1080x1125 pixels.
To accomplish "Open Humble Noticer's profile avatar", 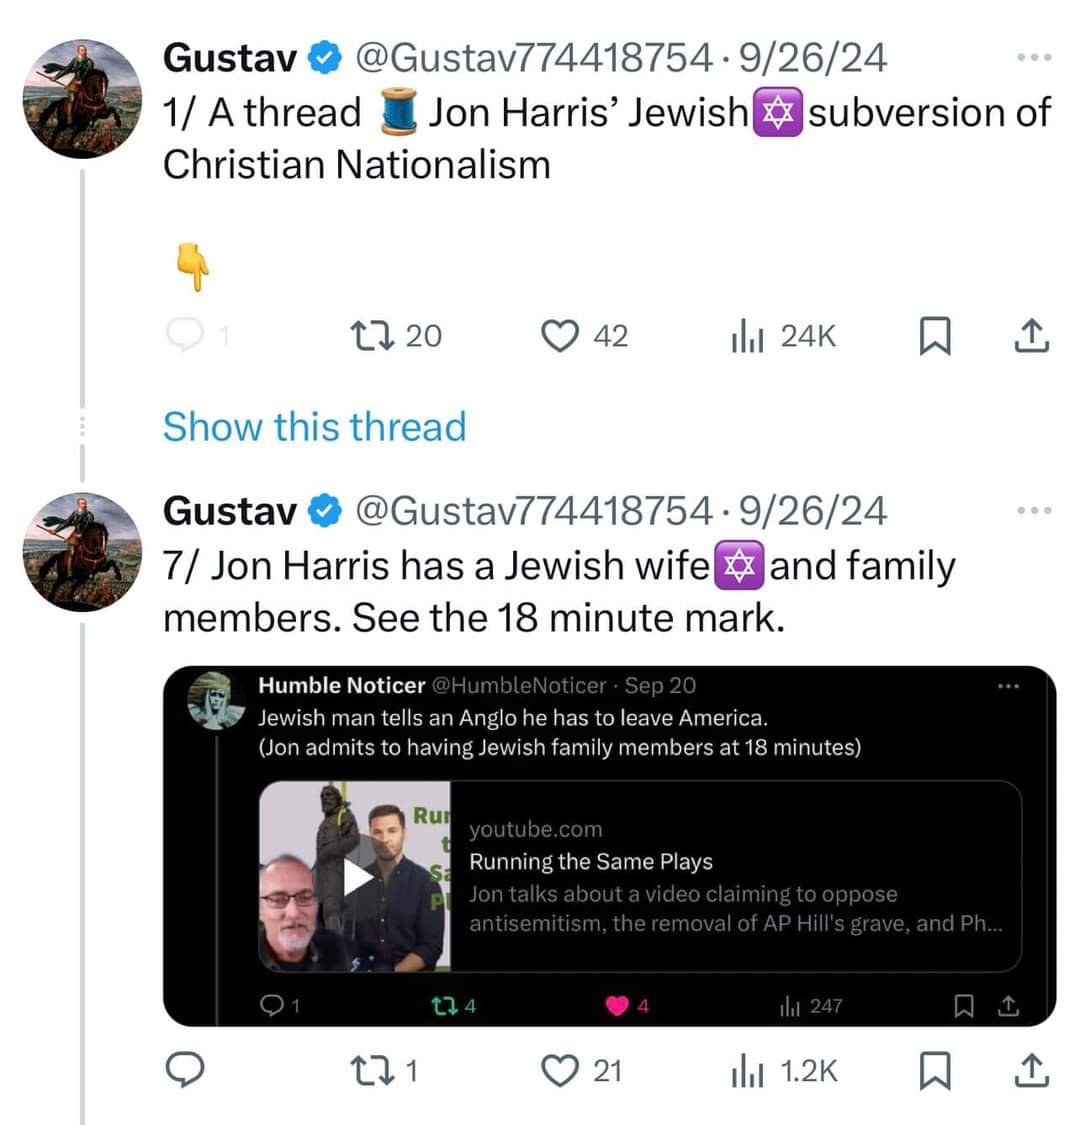I will (x=213, y=701).
